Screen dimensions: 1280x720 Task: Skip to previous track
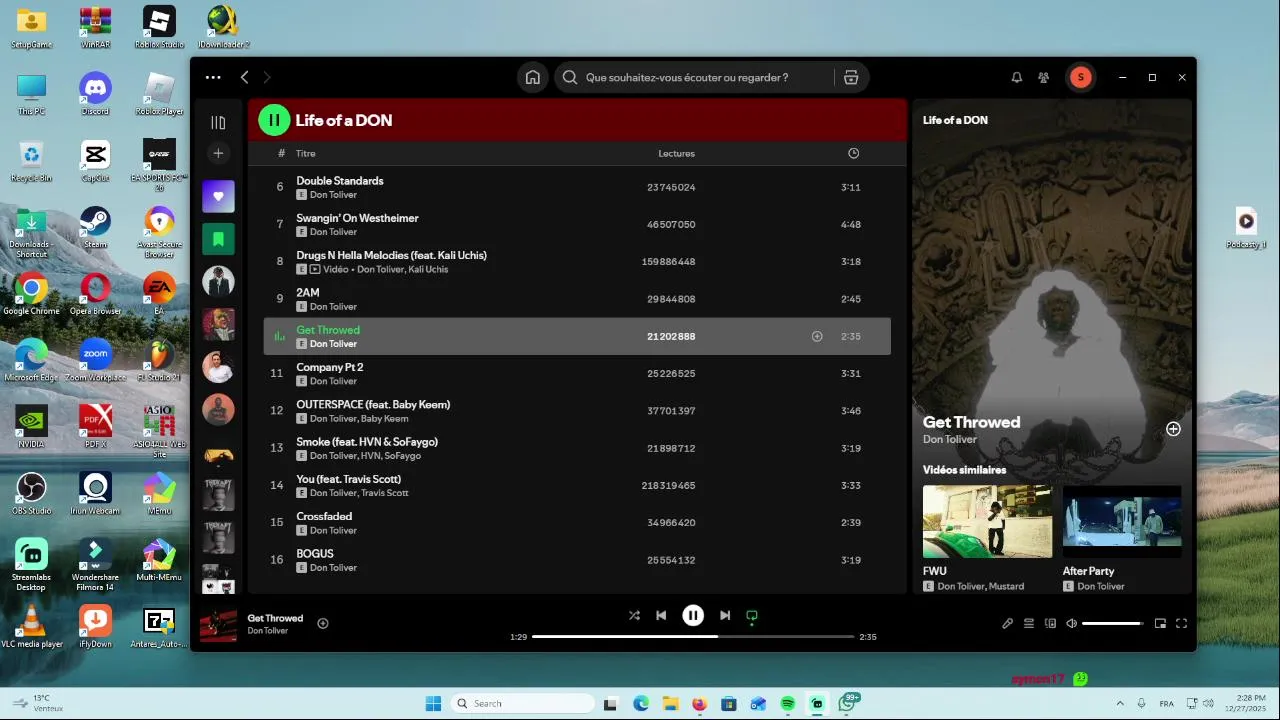click(x=661, y=615)
